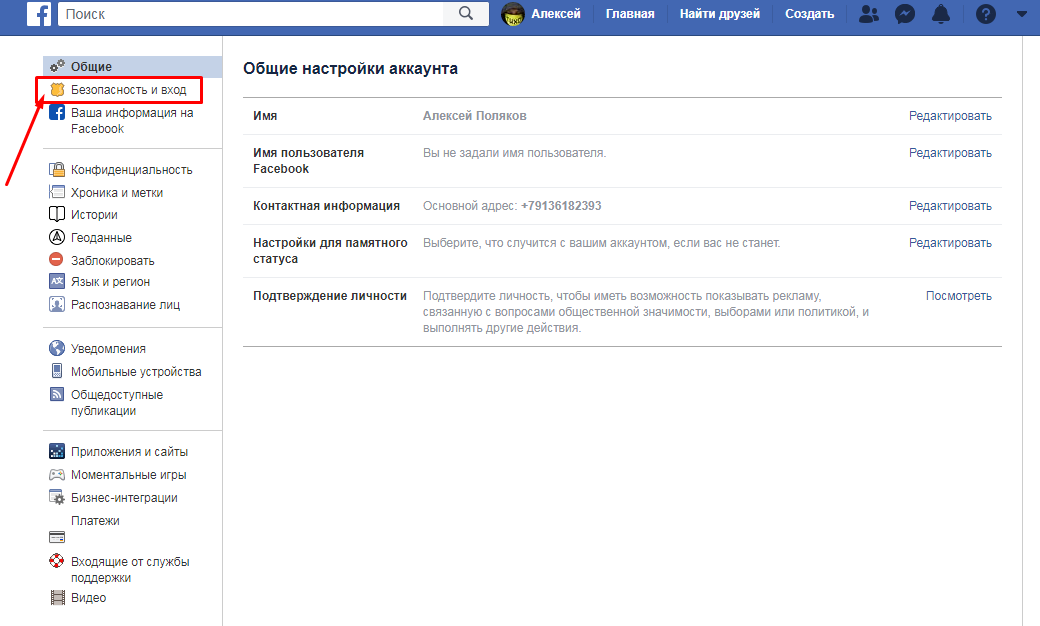Image resolution: width=1040 pixels, height=626 pixels.
Task: Click the Подтверждение личности row label
Action: point(330,296)
